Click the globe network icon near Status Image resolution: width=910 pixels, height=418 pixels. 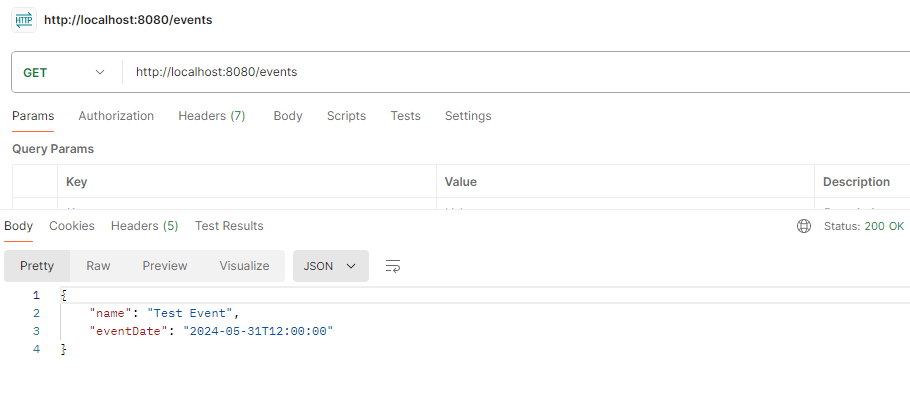click(x=804, y=226)
